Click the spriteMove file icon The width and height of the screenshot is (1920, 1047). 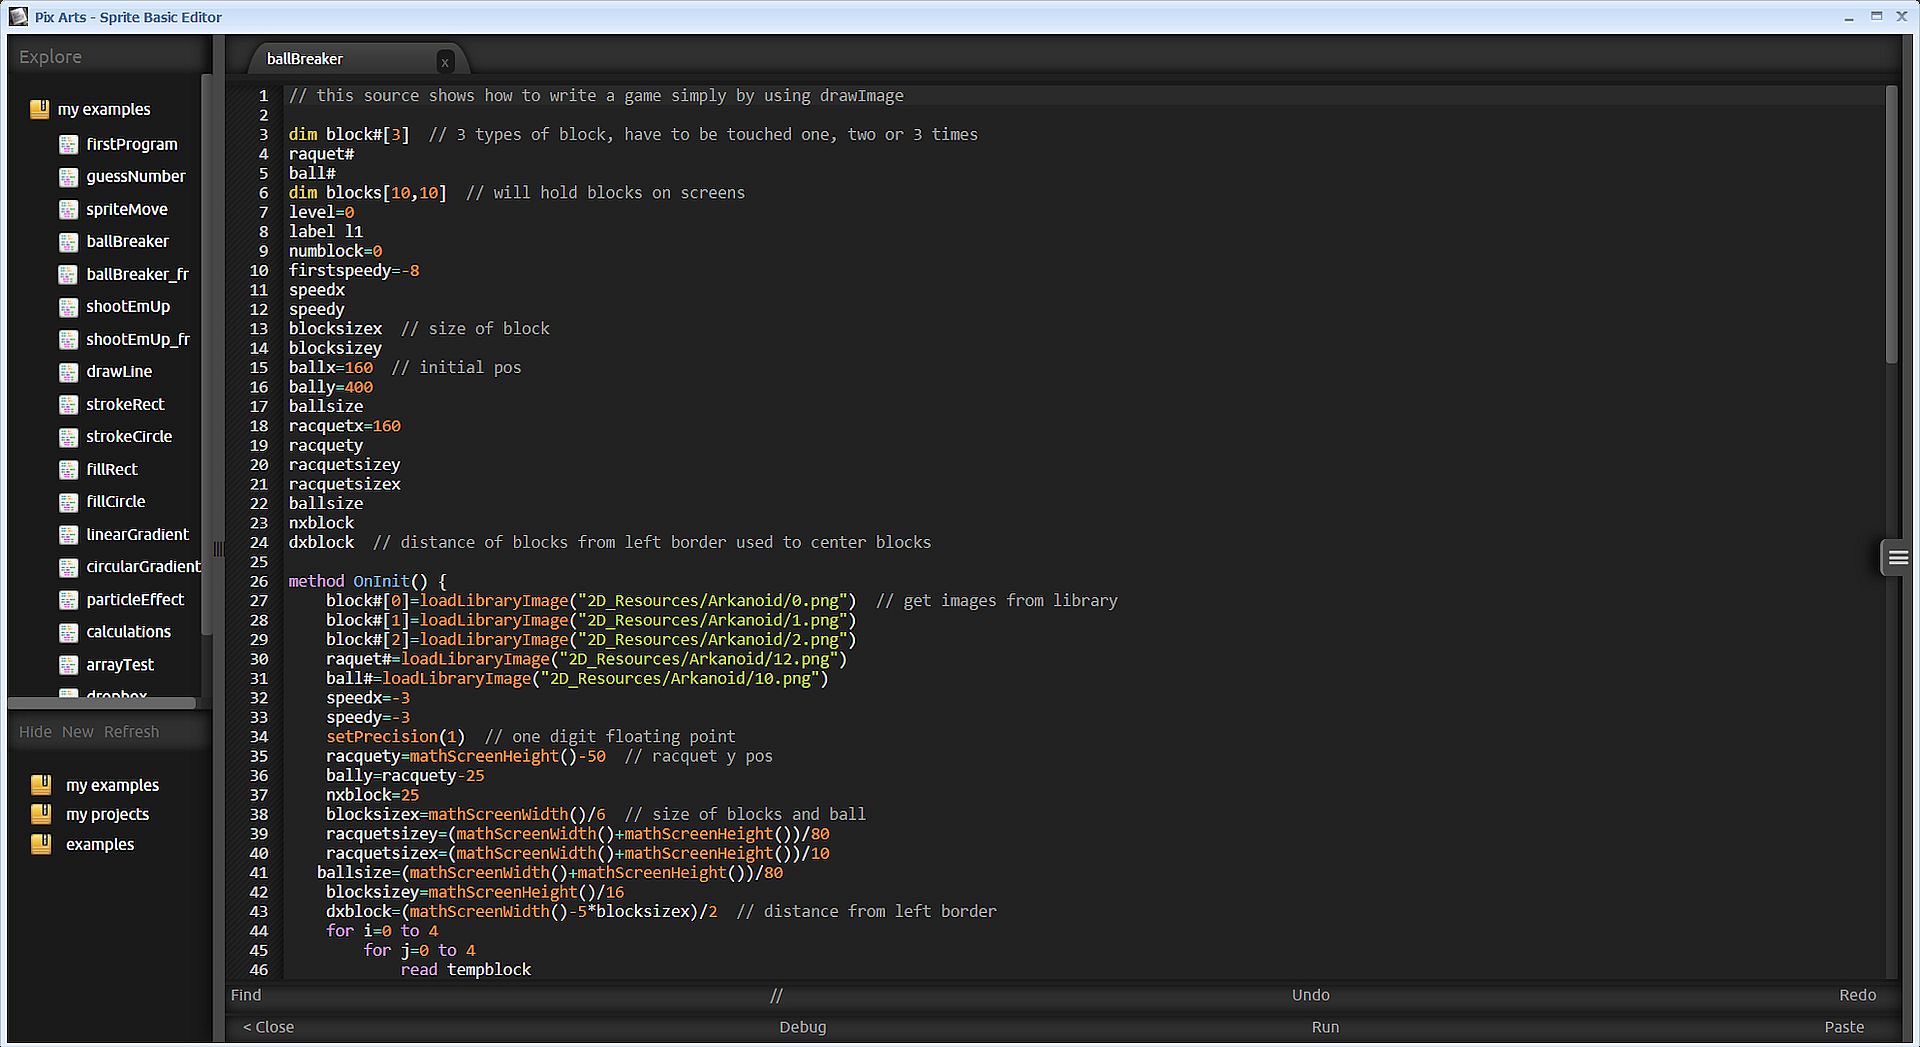point(68,210)
